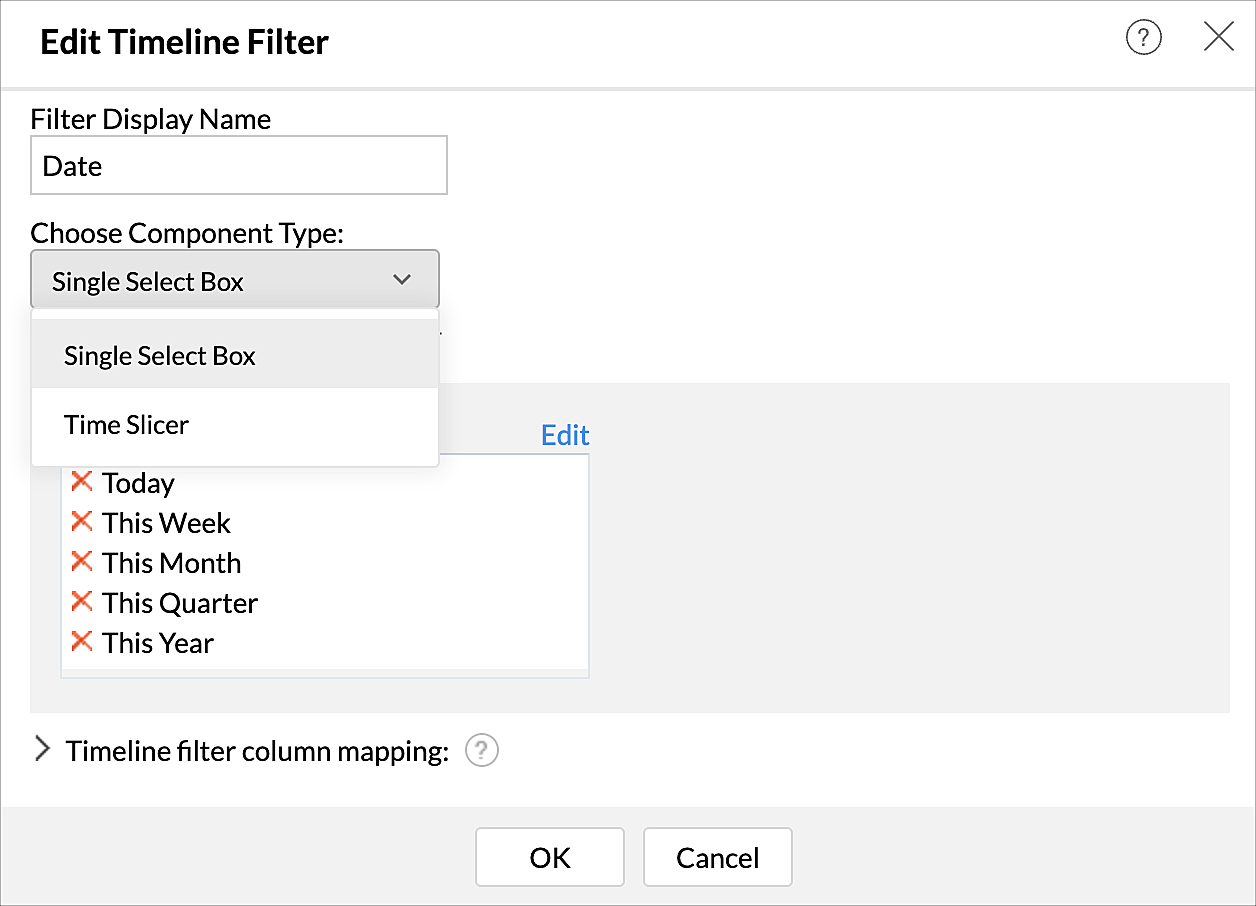This screenshot has height=906, width=1256.
Task: Close the Edit Timeline Filter dialog
Action: coord(1218,39)
